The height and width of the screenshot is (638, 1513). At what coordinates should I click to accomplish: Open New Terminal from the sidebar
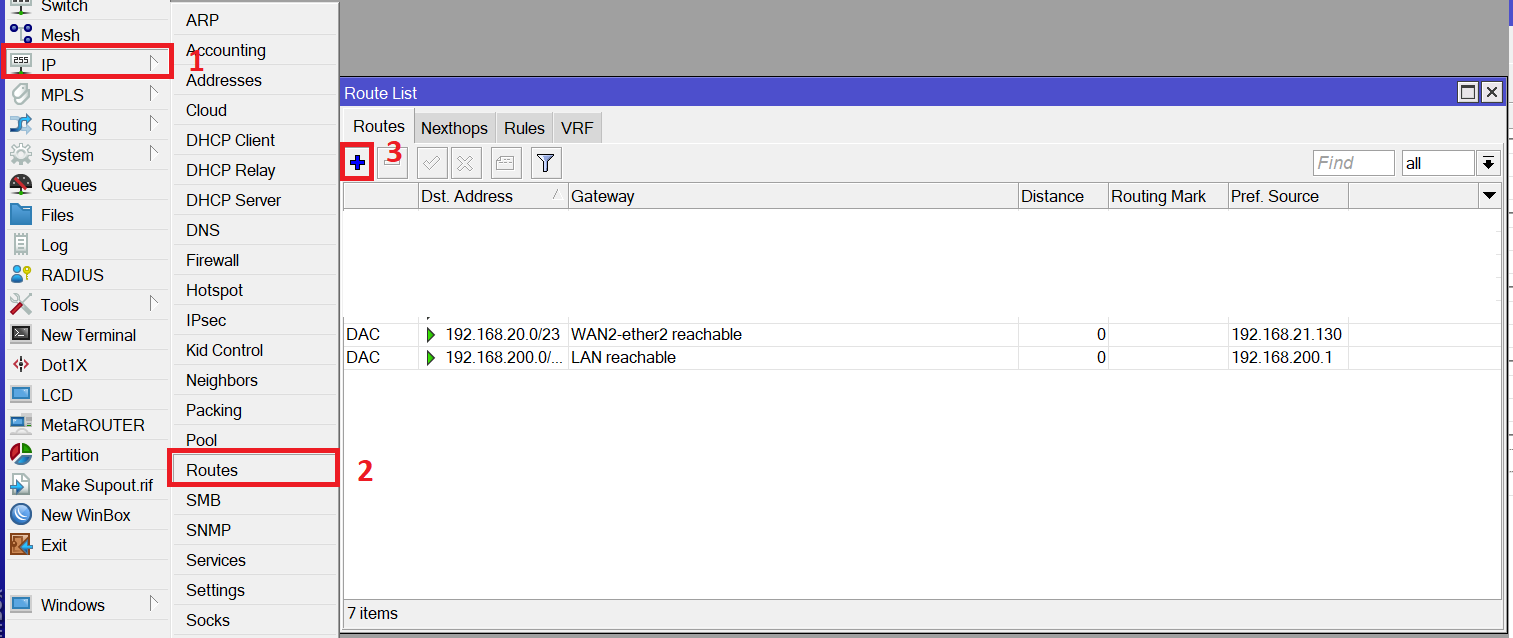88,334
